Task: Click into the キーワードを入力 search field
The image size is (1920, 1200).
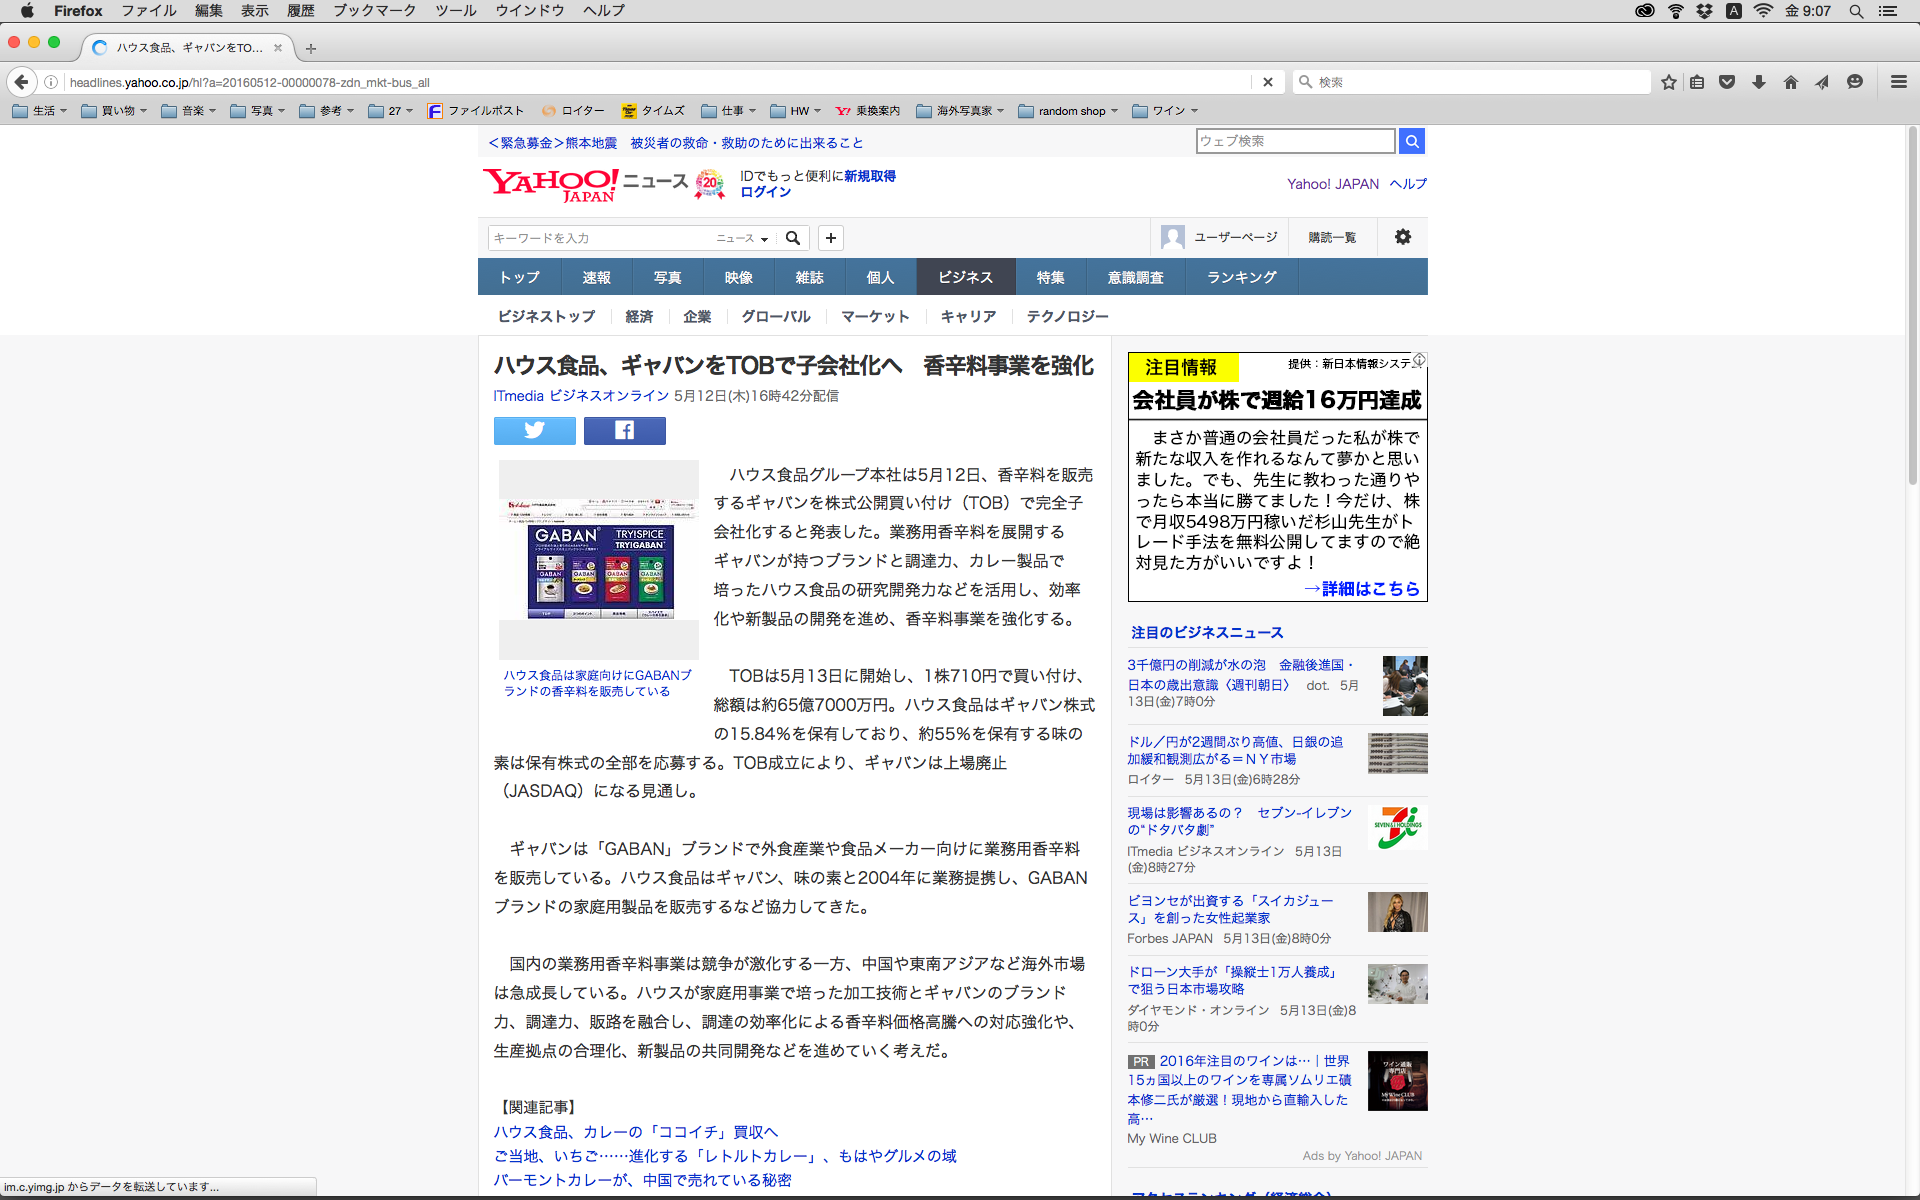Action: [600, 238]
